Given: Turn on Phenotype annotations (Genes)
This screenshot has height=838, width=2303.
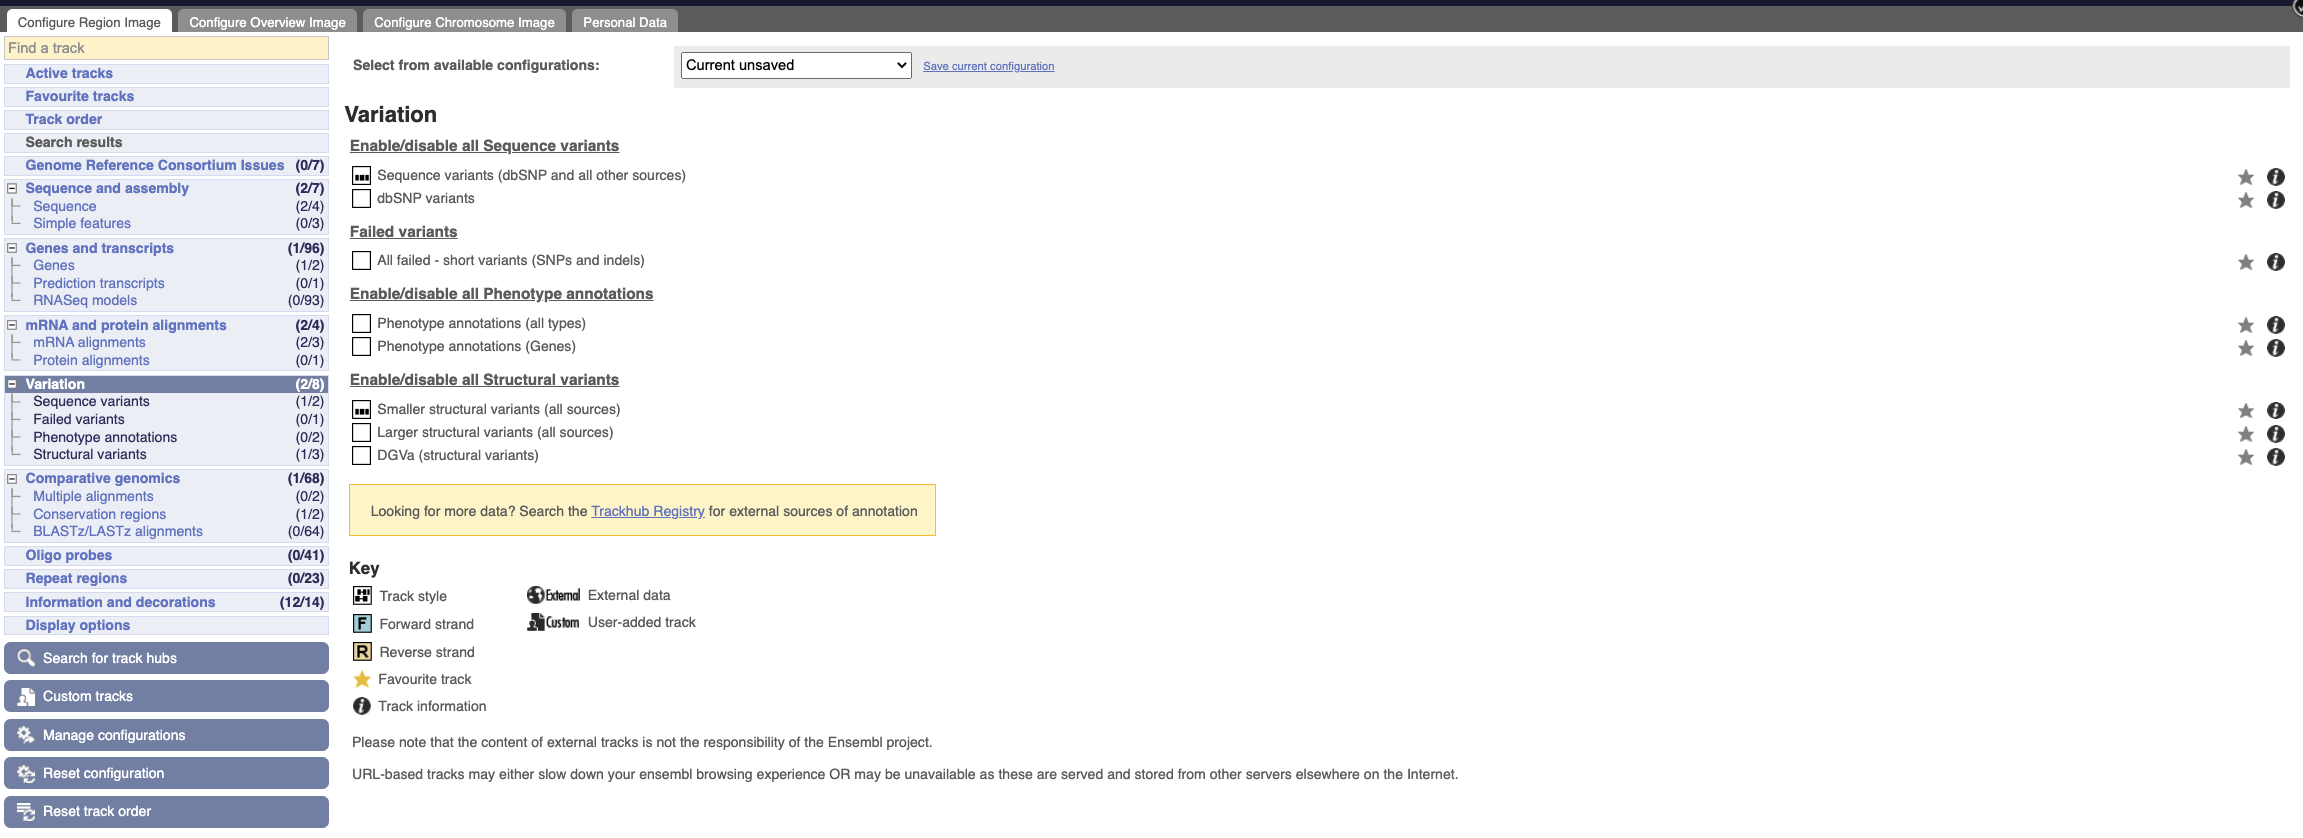Looking at the screenshot, I should point(361,347).
